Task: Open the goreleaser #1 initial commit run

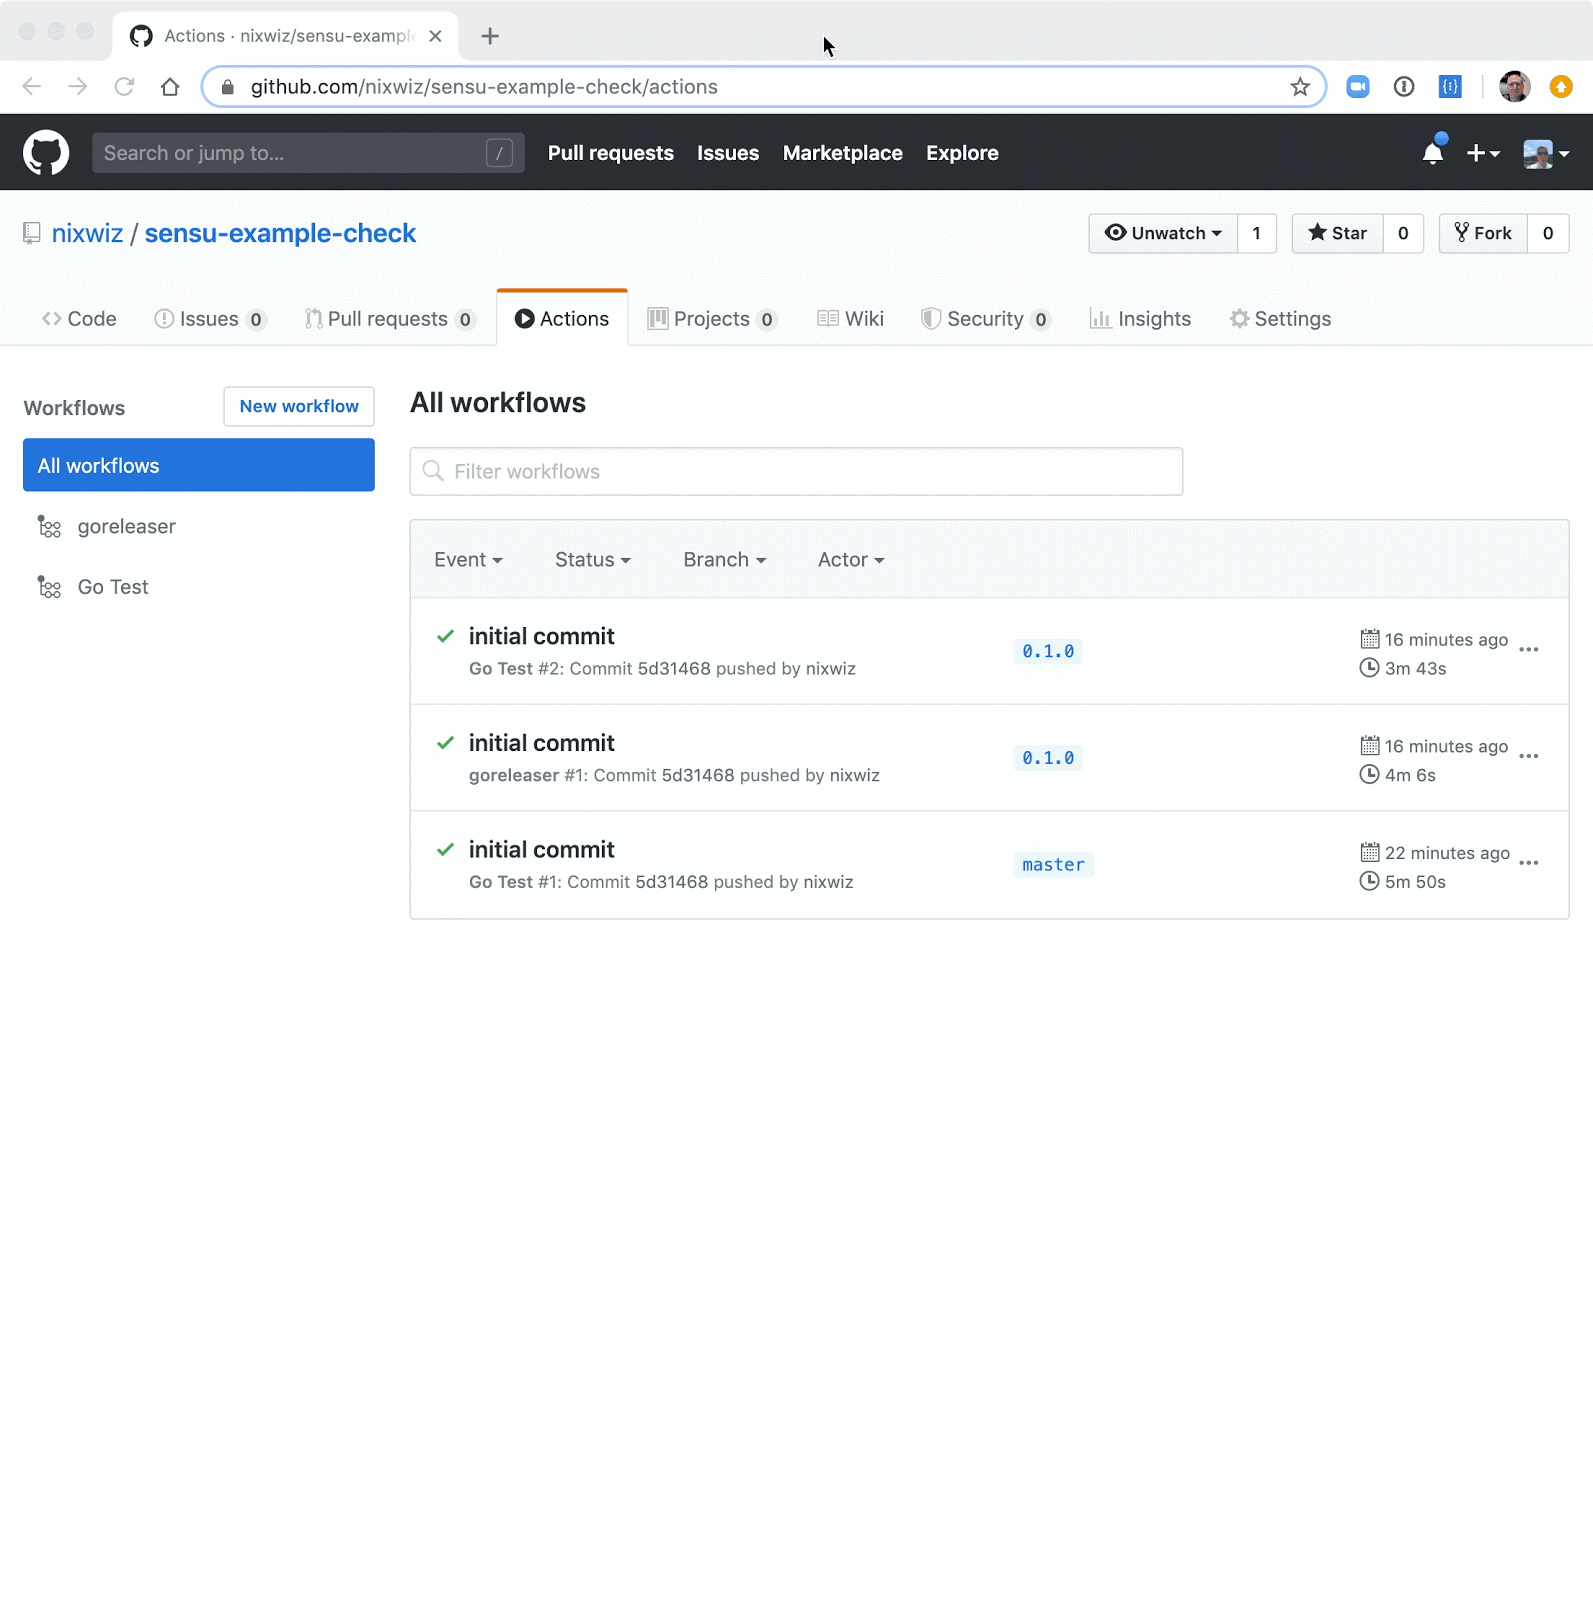Action: pos(541,743)
